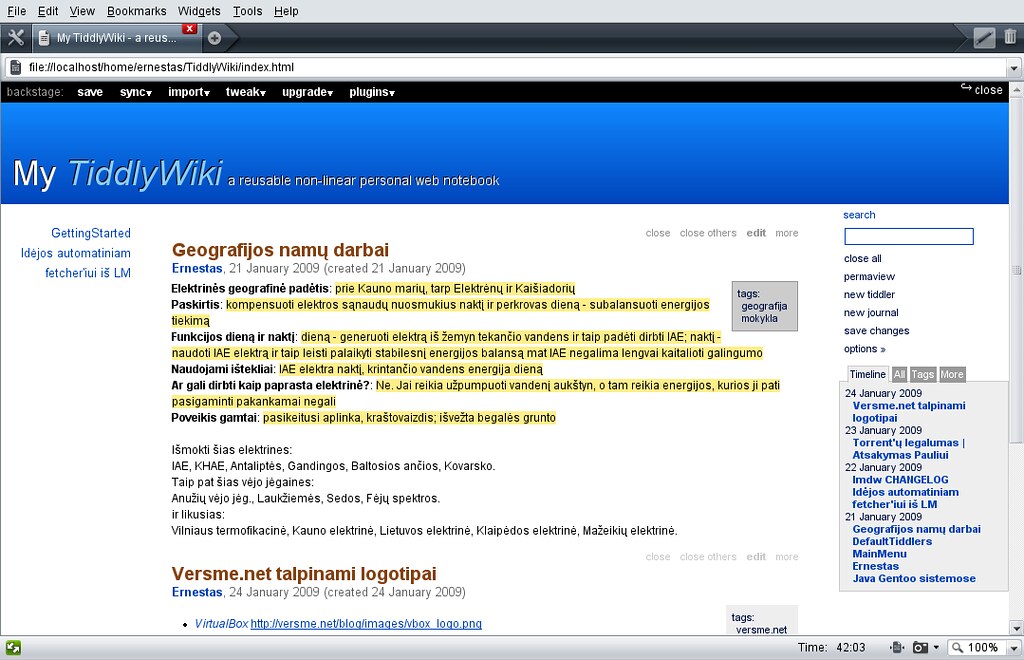Viewport: 1024px width, 660px height.
Task: Click close all in sidebar
Action: pos(862,259)
